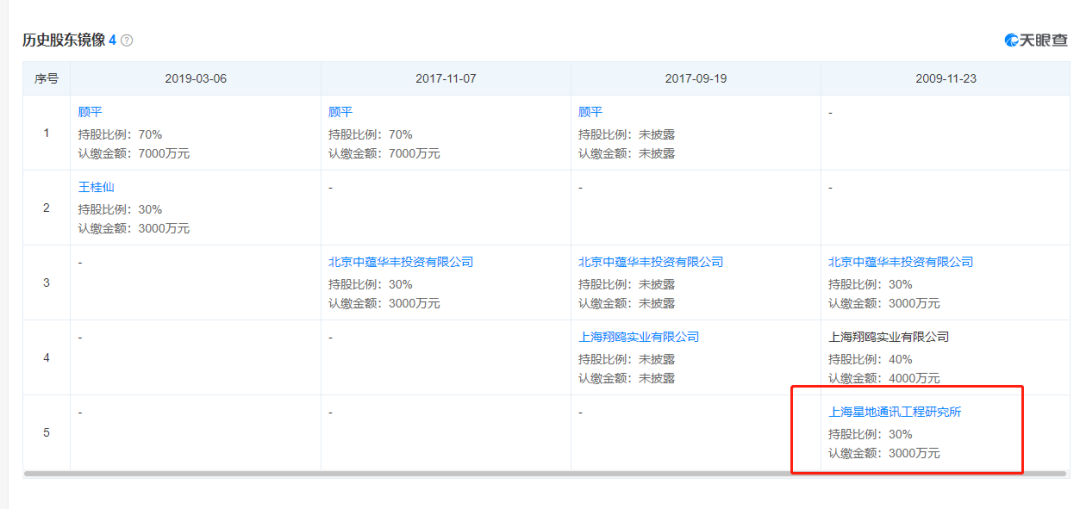
Task: Open 顾平 link in the 2019-03-06 column
Action: 90,112
